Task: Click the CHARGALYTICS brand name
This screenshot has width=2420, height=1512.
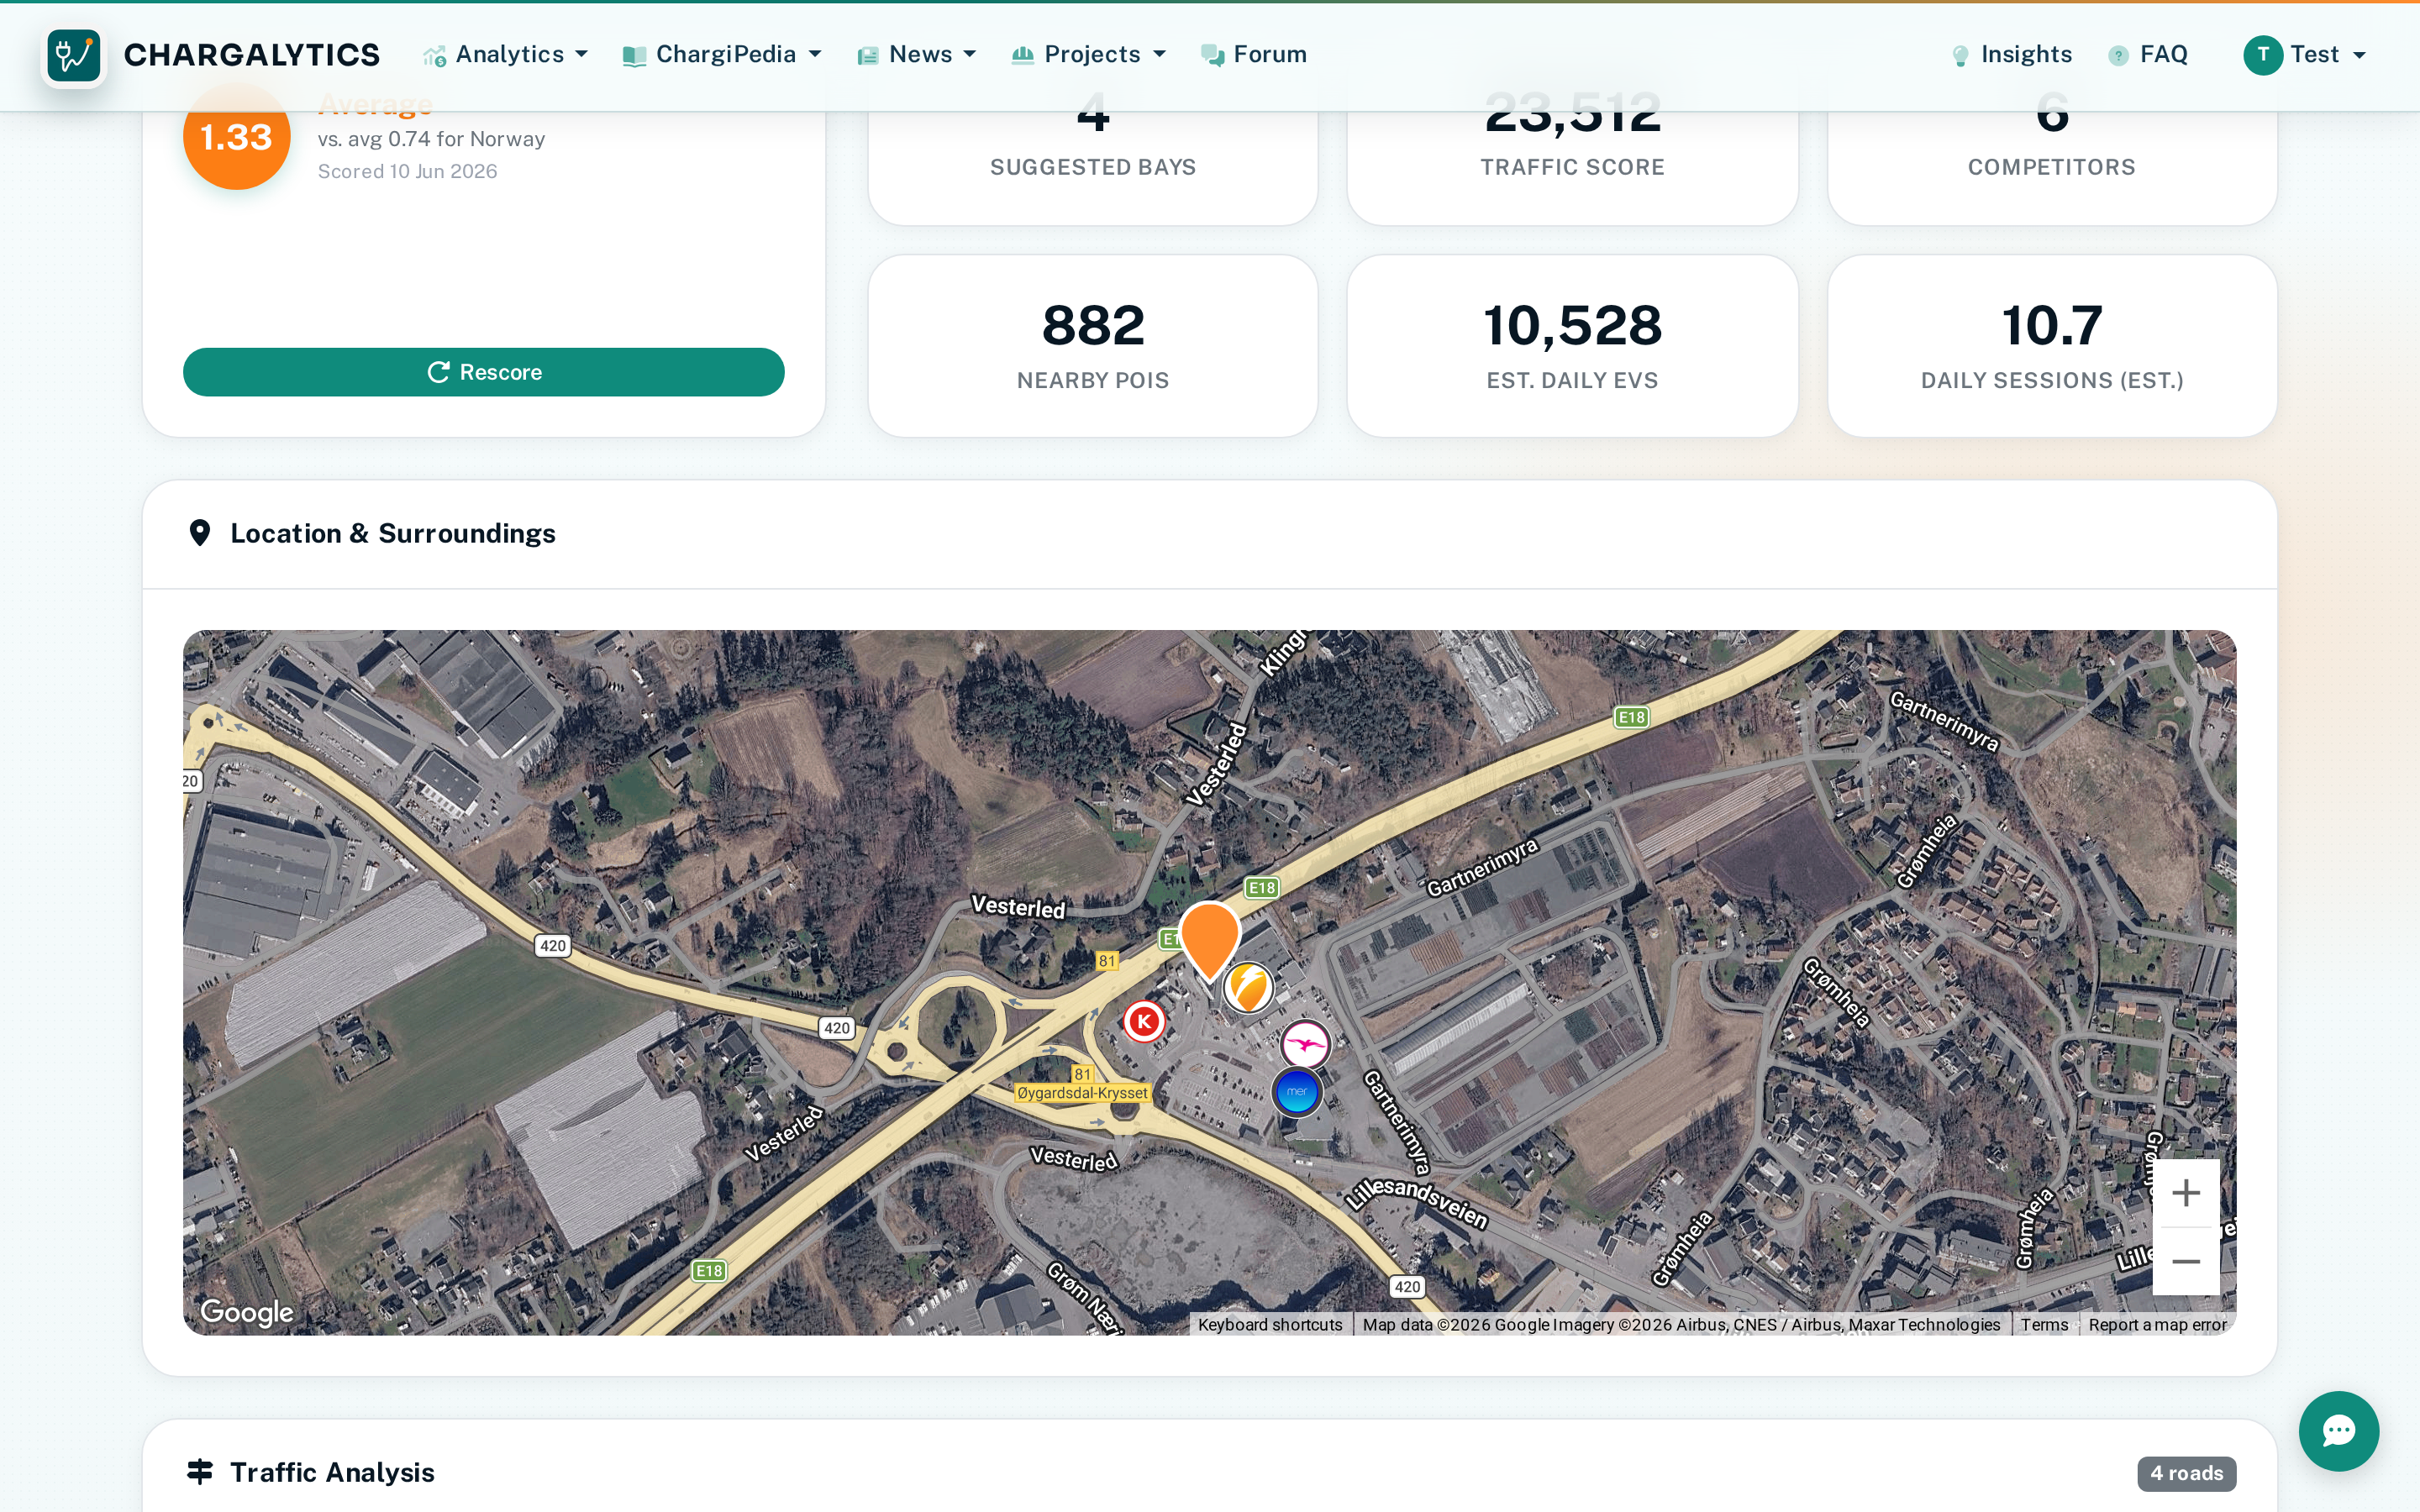Action: (x=251, y=54)
